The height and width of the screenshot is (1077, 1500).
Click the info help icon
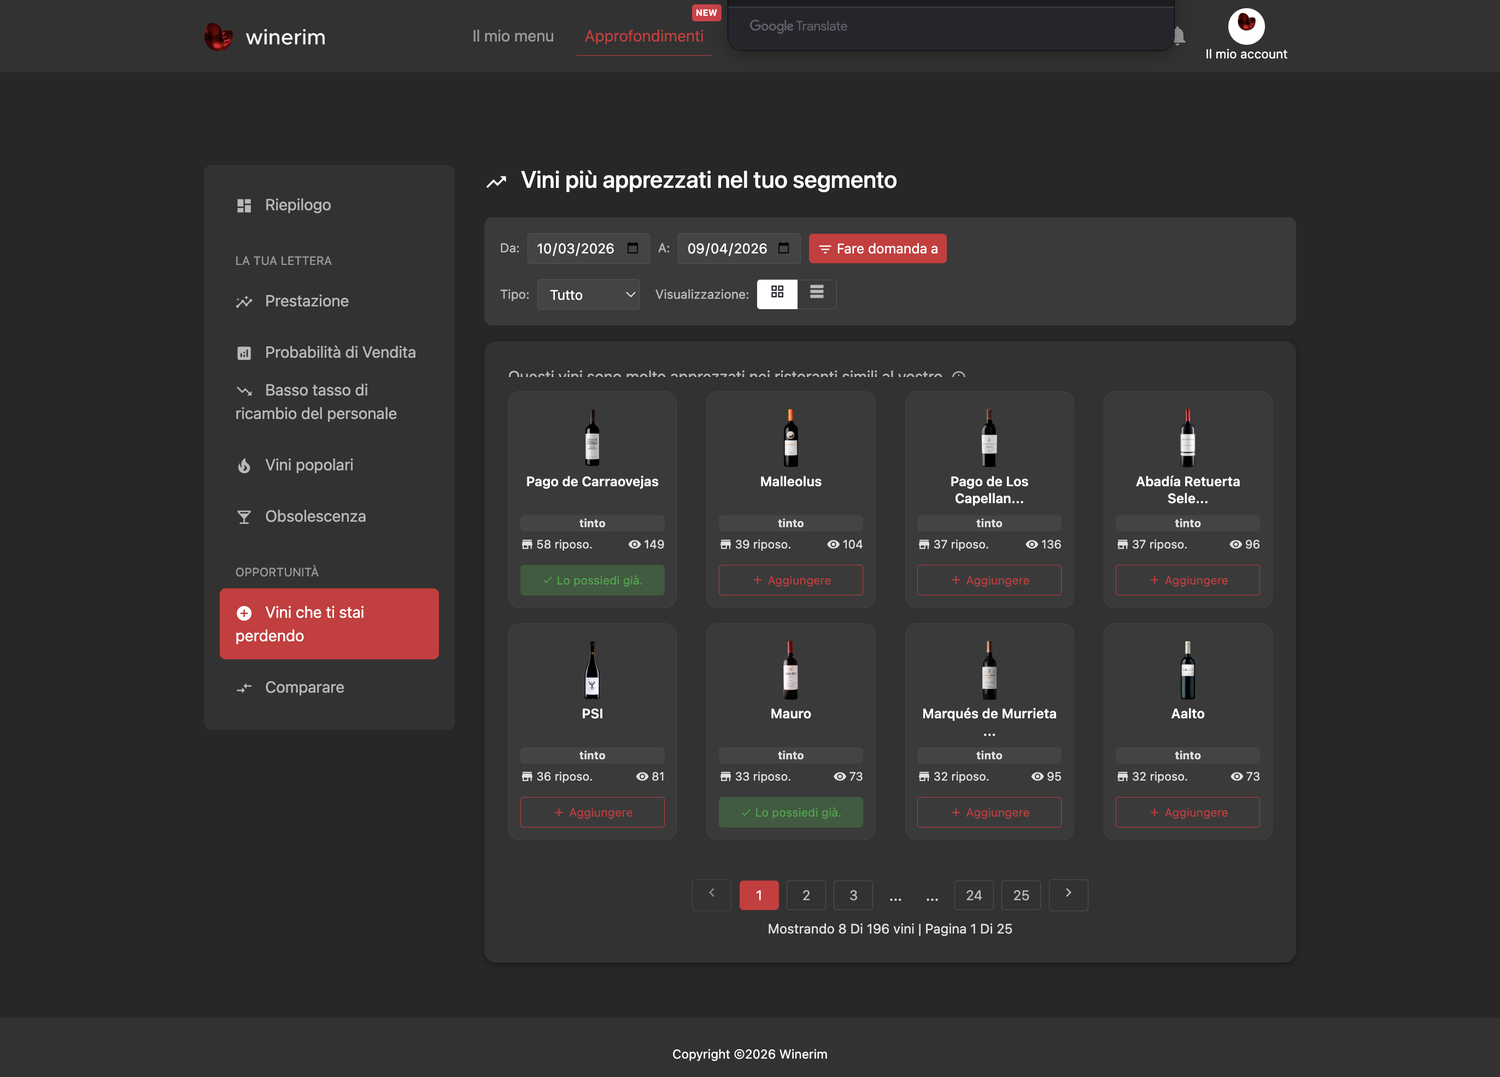959,377
